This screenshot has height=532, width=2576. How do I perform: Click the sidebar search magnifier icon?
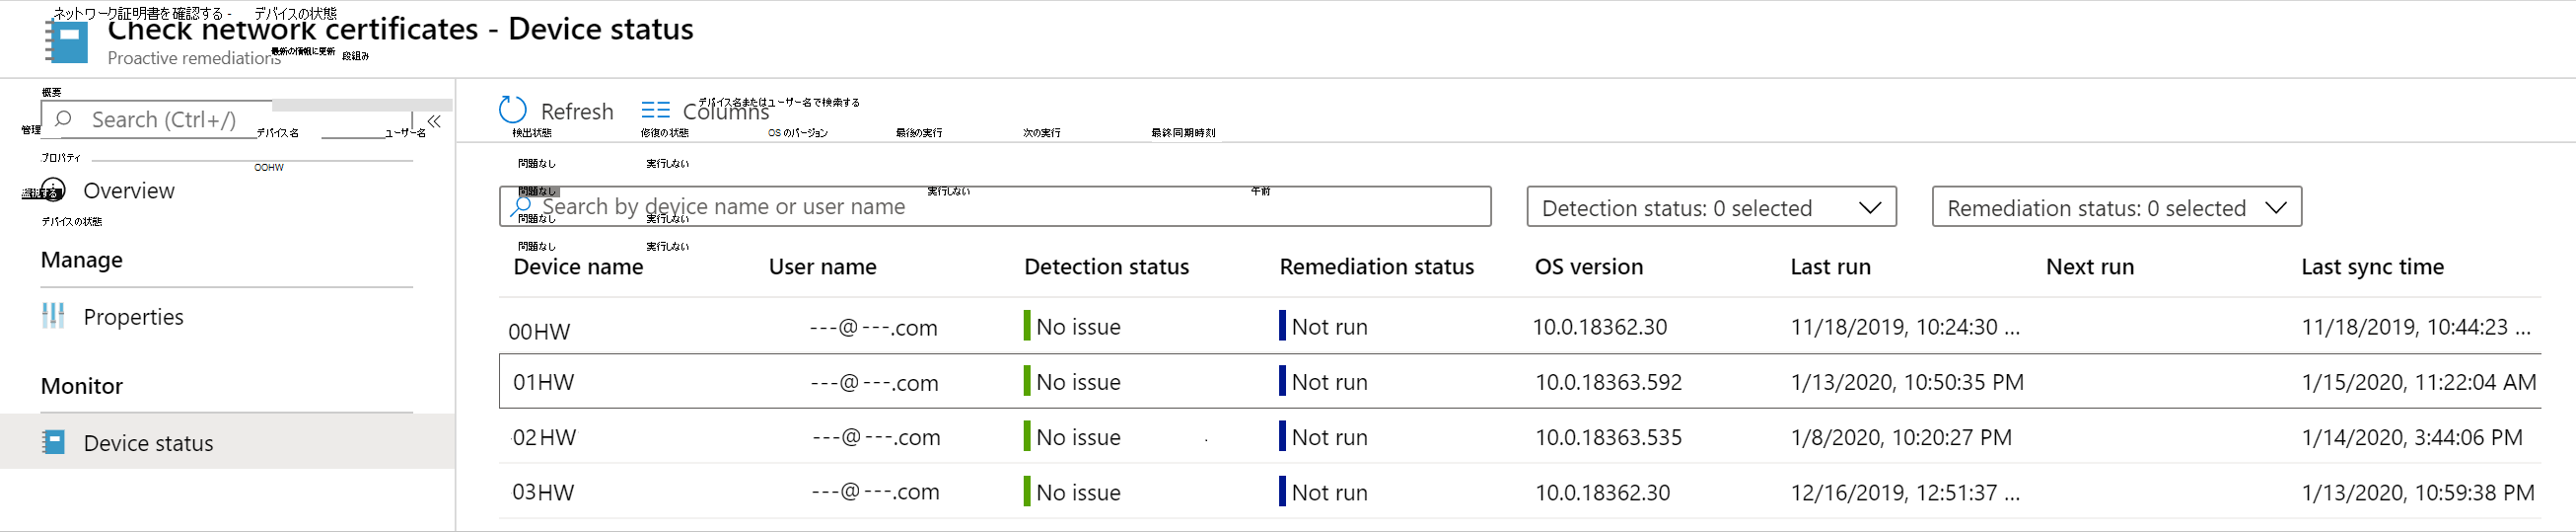coord(64,119)
